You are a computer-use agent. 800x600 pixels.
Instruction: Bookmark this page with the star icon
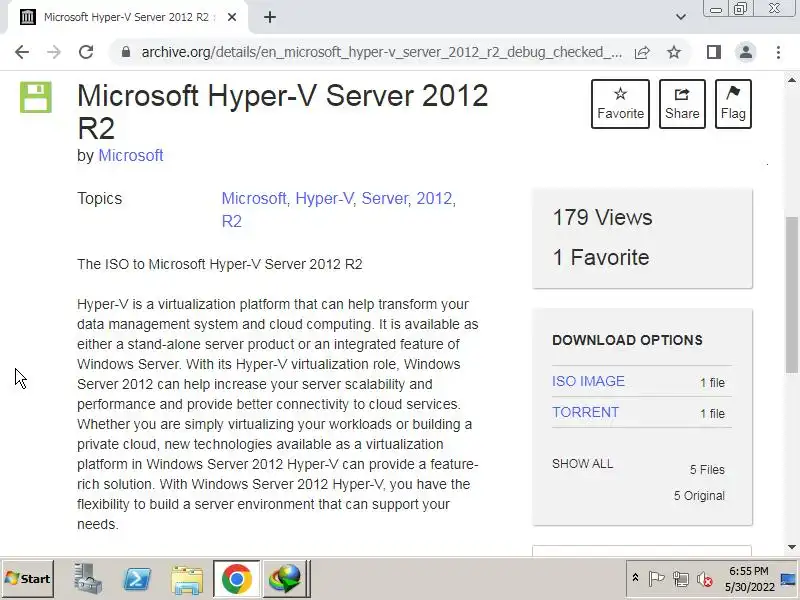pyautogui.click(x=674, y=52)
